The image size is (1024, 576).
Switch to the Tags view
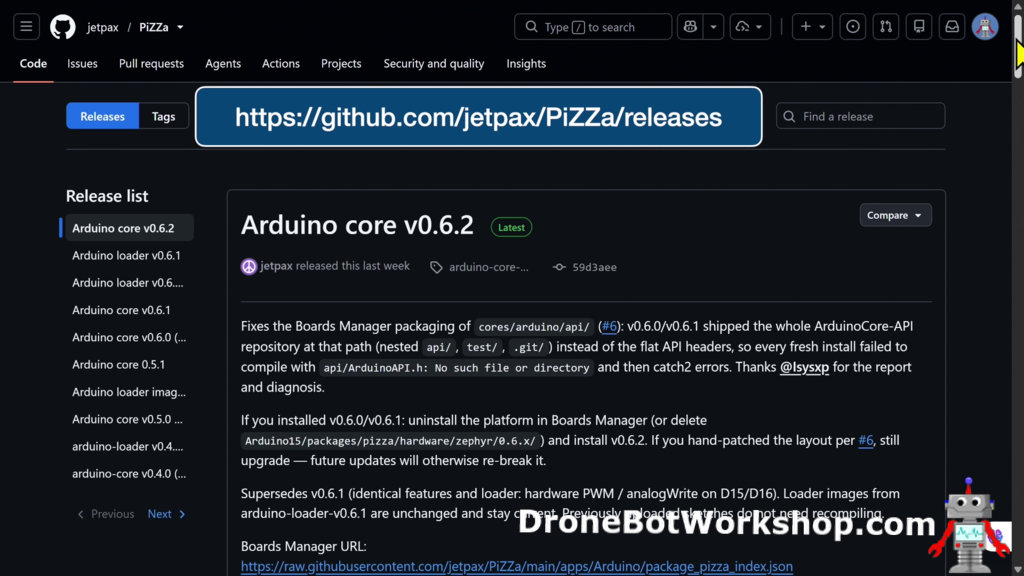click(164, 116)
